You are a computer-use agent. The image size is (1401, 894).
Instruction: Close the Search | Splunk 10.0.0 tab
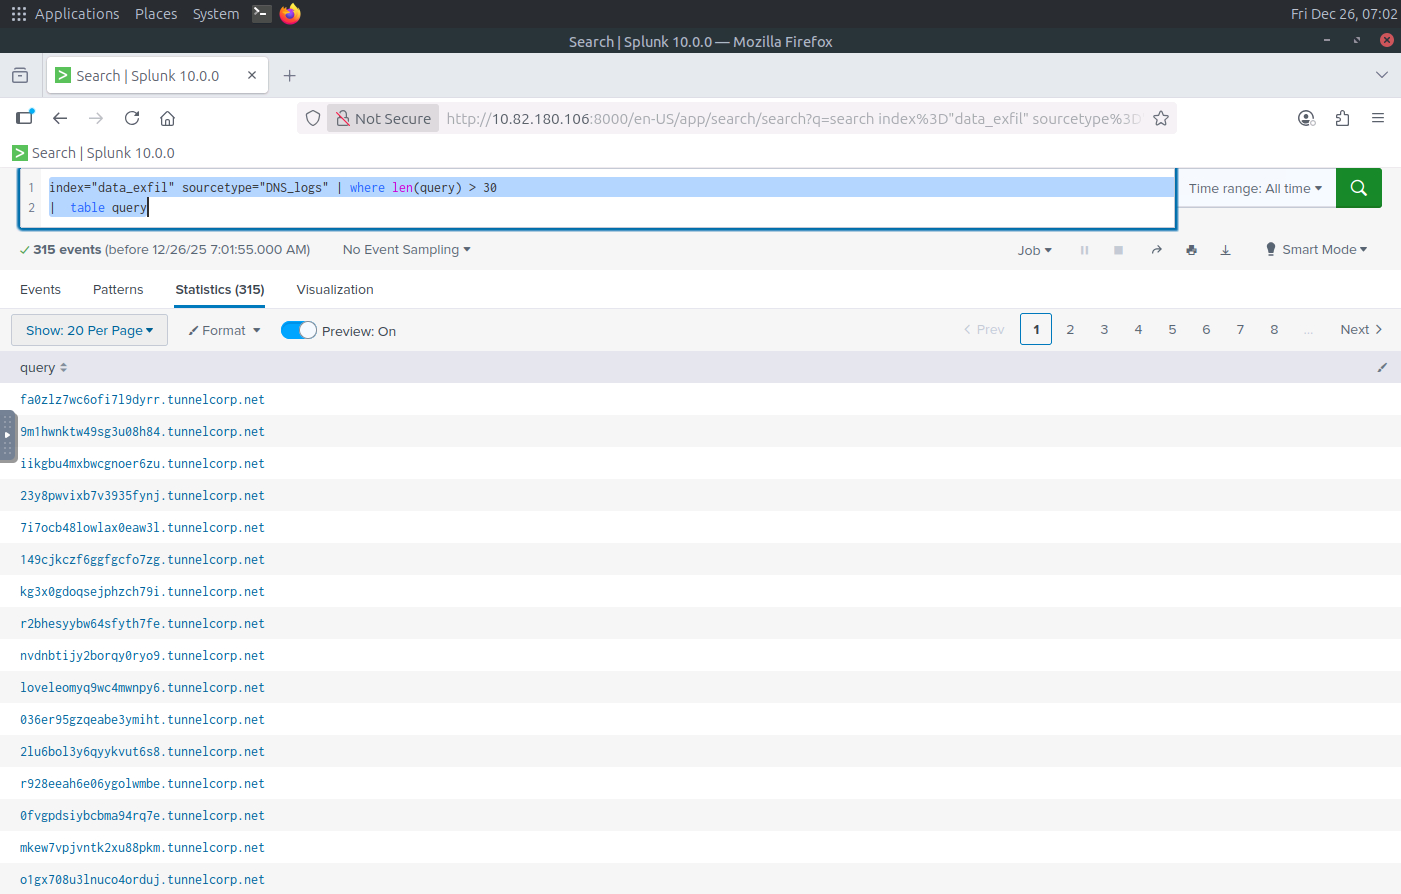(x=252, y=75)
